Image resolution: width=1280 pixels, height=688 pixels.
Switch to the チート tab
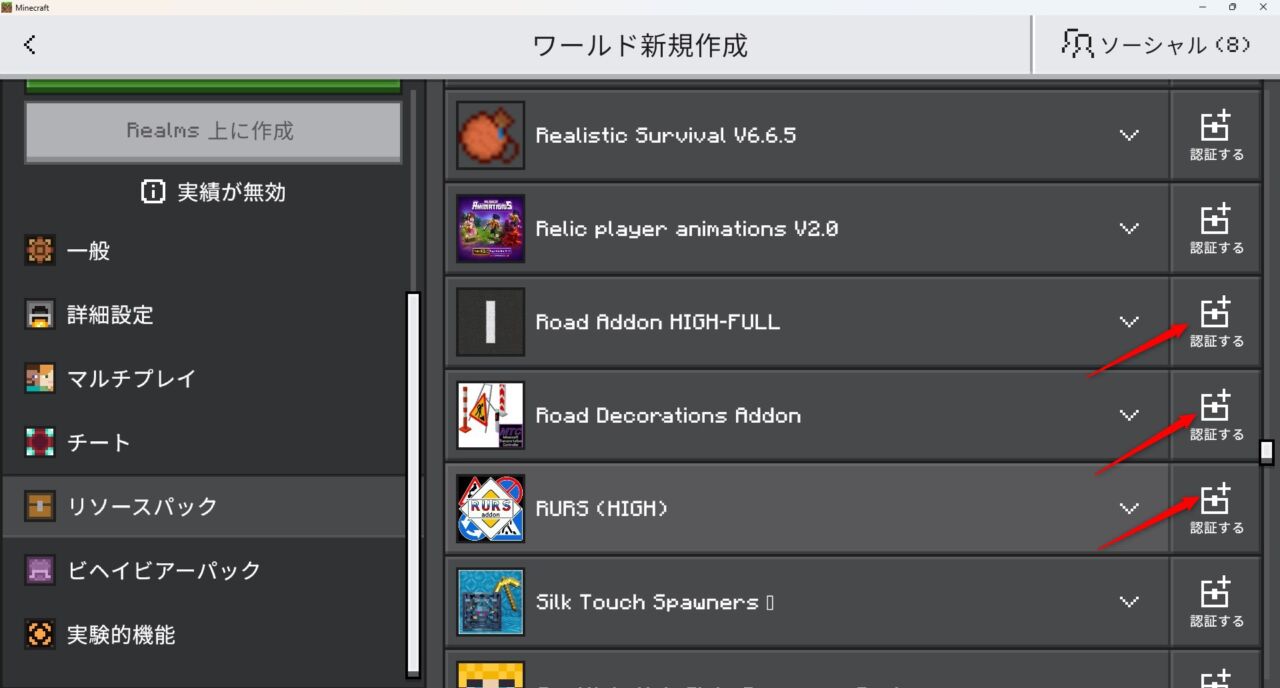[x=203, y=443]
